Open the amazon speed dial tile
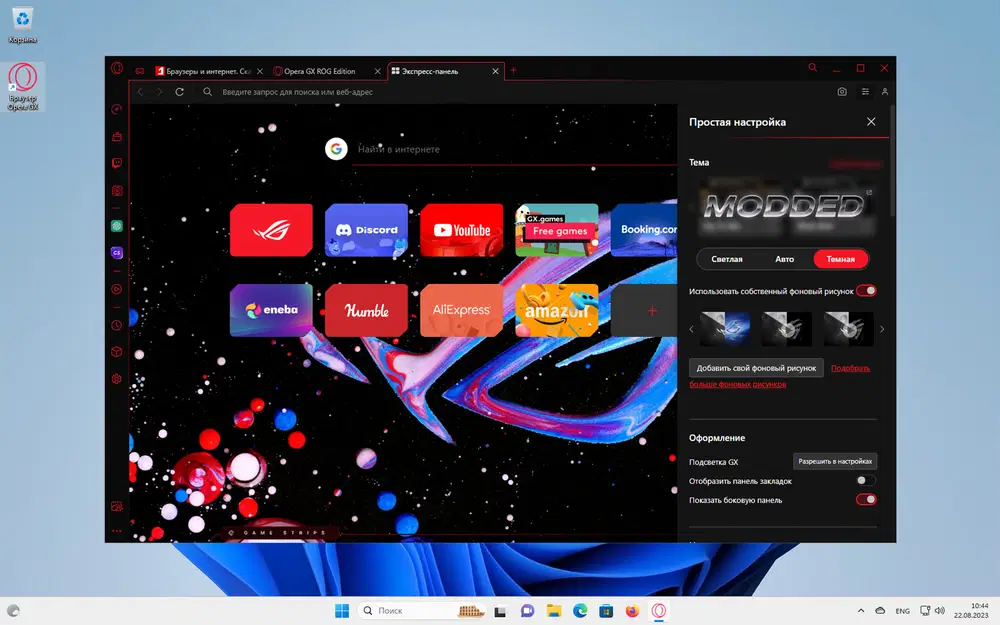This screenshot has height=625, width=1000. click(557, 311)
